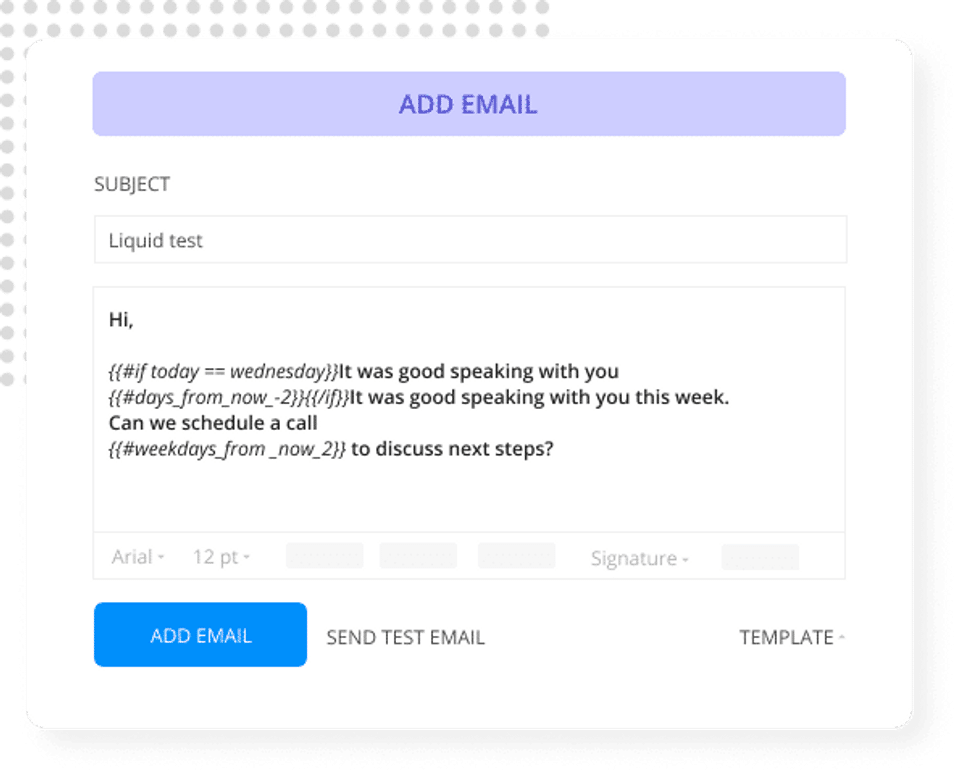The image size is (960, 776).
Task: Click the SUBJECT label
Action: pos(132,184)
